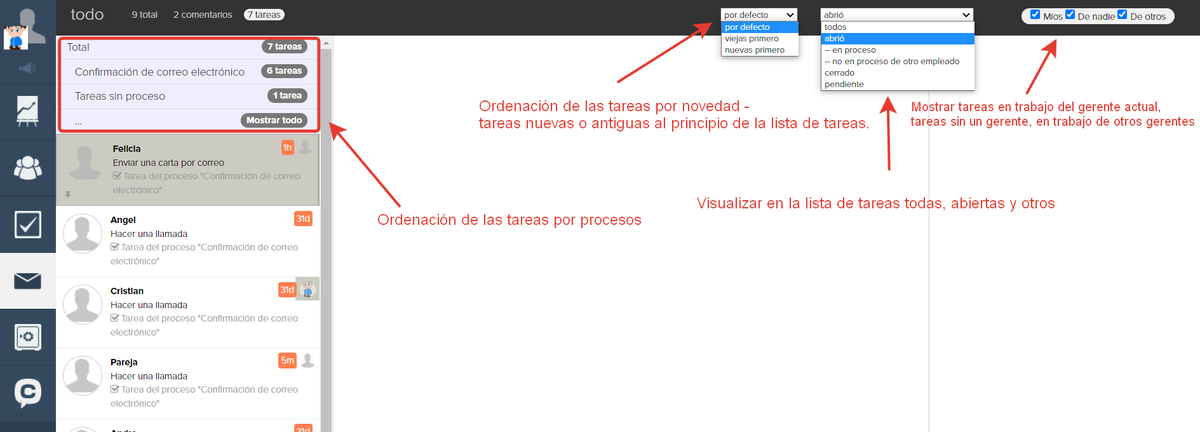Click the 'todo' page title

88,15
